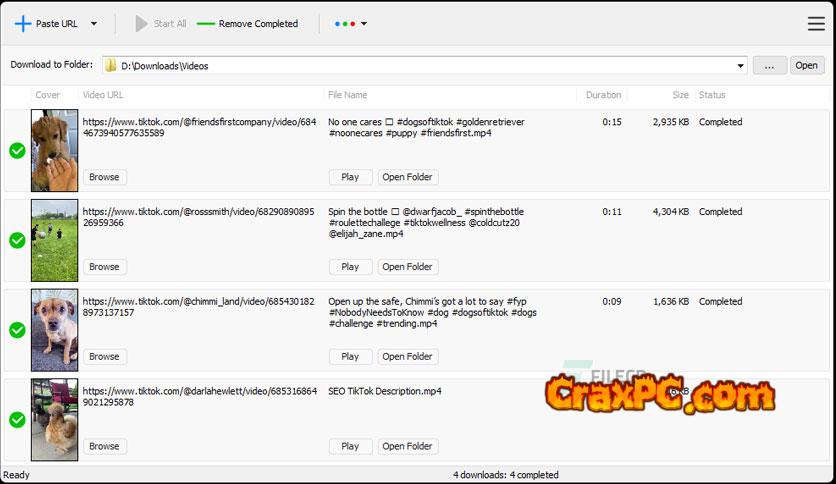Viewport: 836px width, 484px height.
Task: Play the SEO TikTok Description video
Action: coord(350,446)
